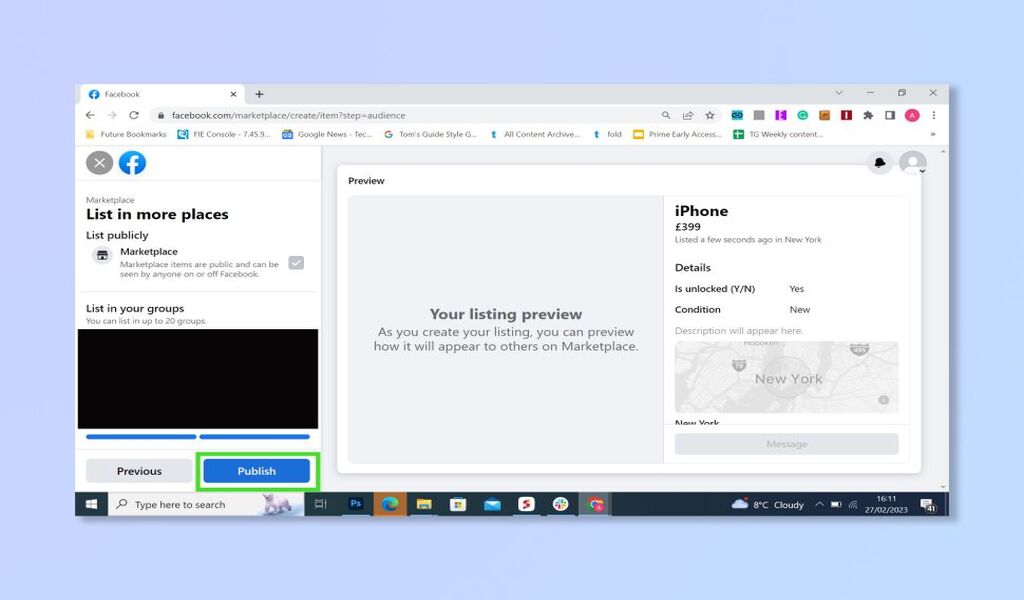This screenshot has width=1024, height=600.
Task: Expand hidden system tray icons
Action: 819,504
